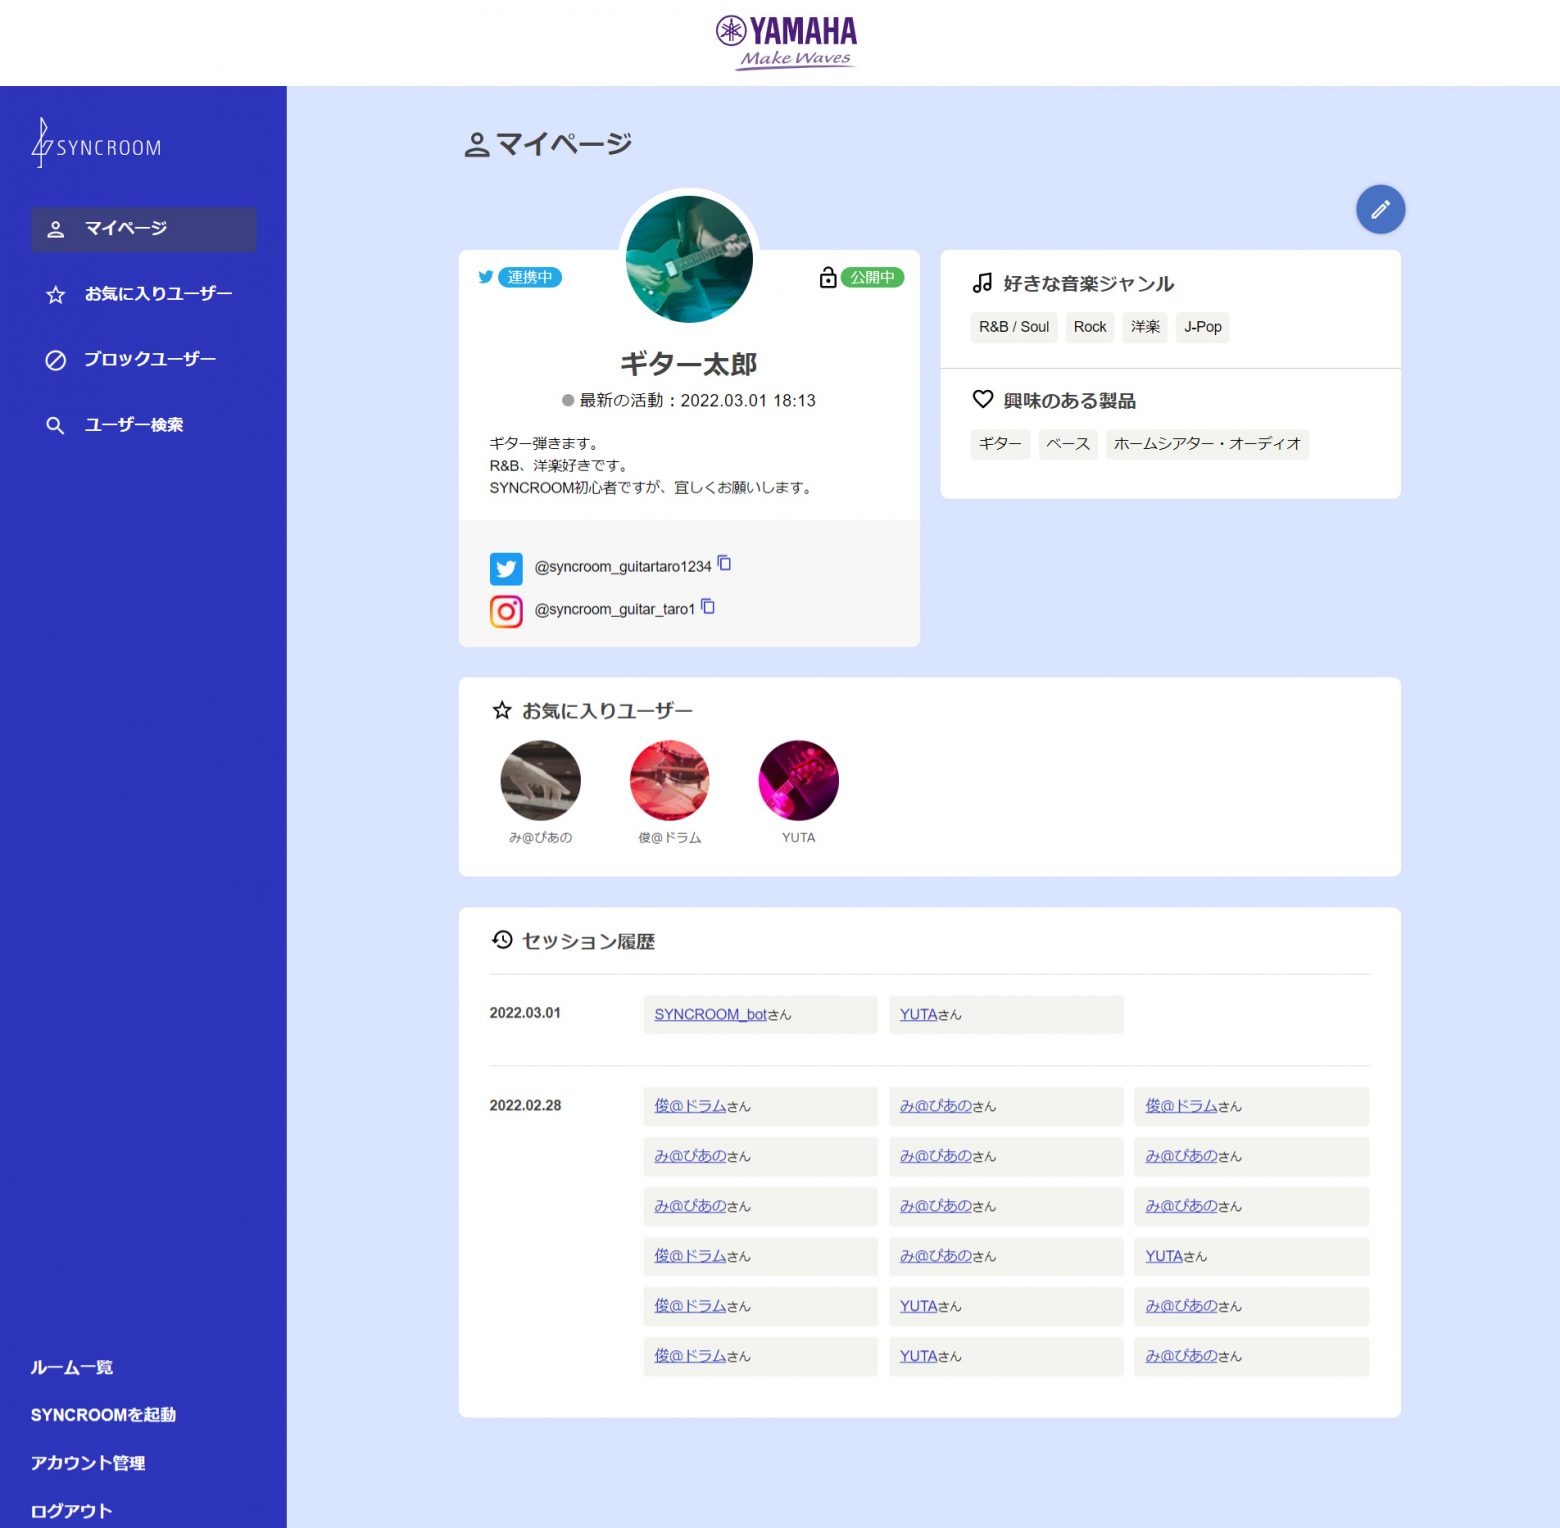Click SYNCROOMを起動 in sidebar
The width and height of the screenshot is (1560, 1528).
click(103, 1415)
